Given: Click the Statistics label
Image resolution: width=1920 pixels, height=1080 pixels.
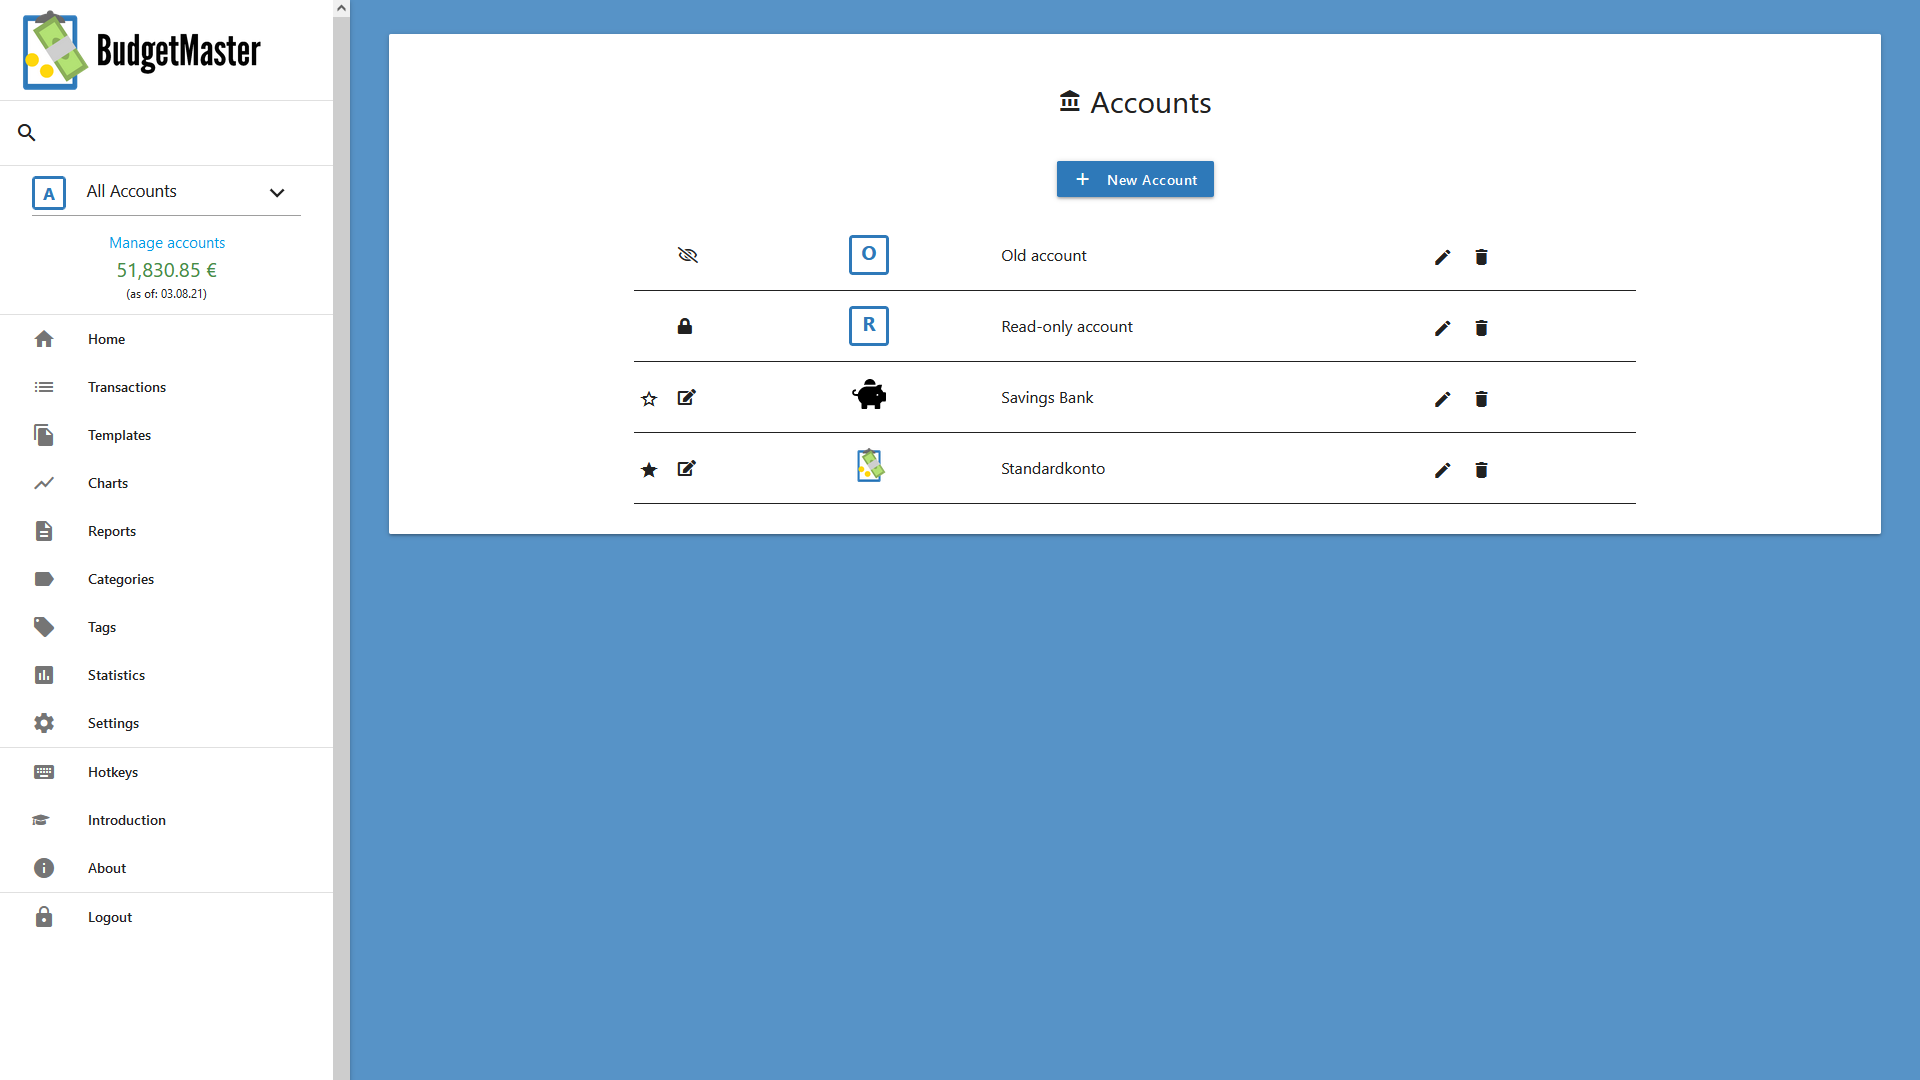Looking at the screenshot, I should pyautogui.click(x=116, y=675).
